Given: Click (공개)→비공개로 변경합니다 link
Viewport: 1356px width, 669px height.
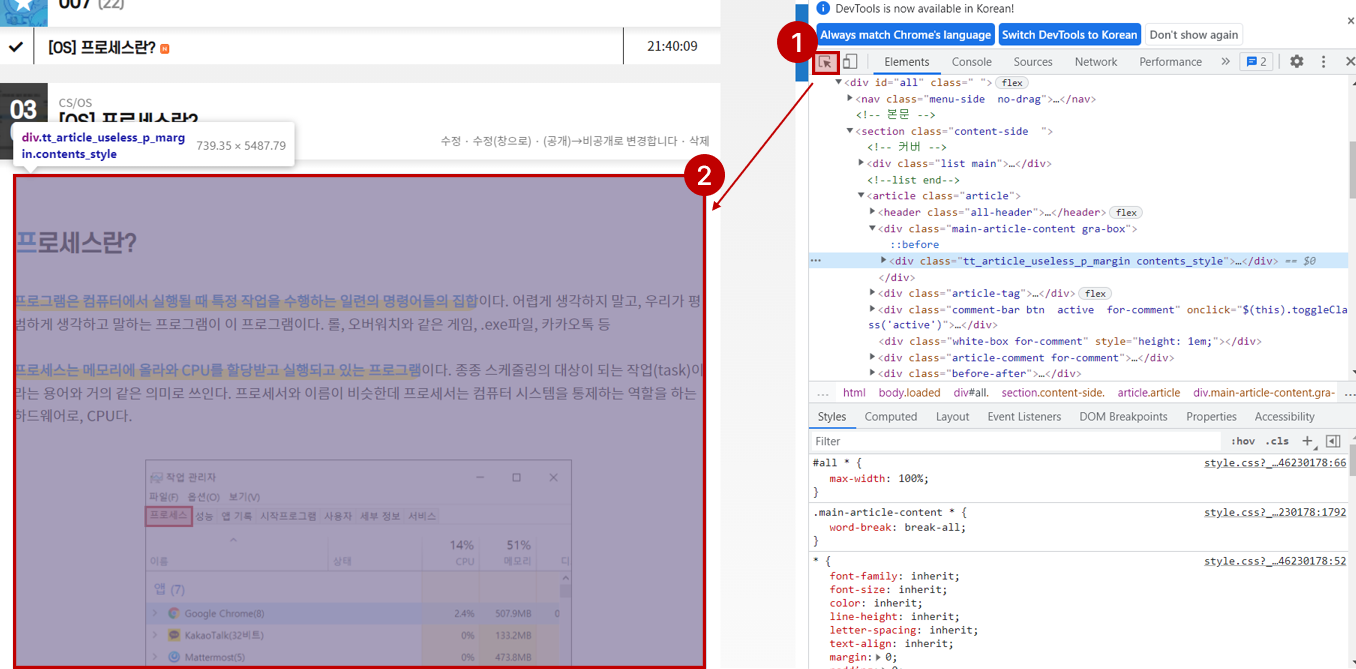Looking at the screenshot, I should [x=609, y=141].
